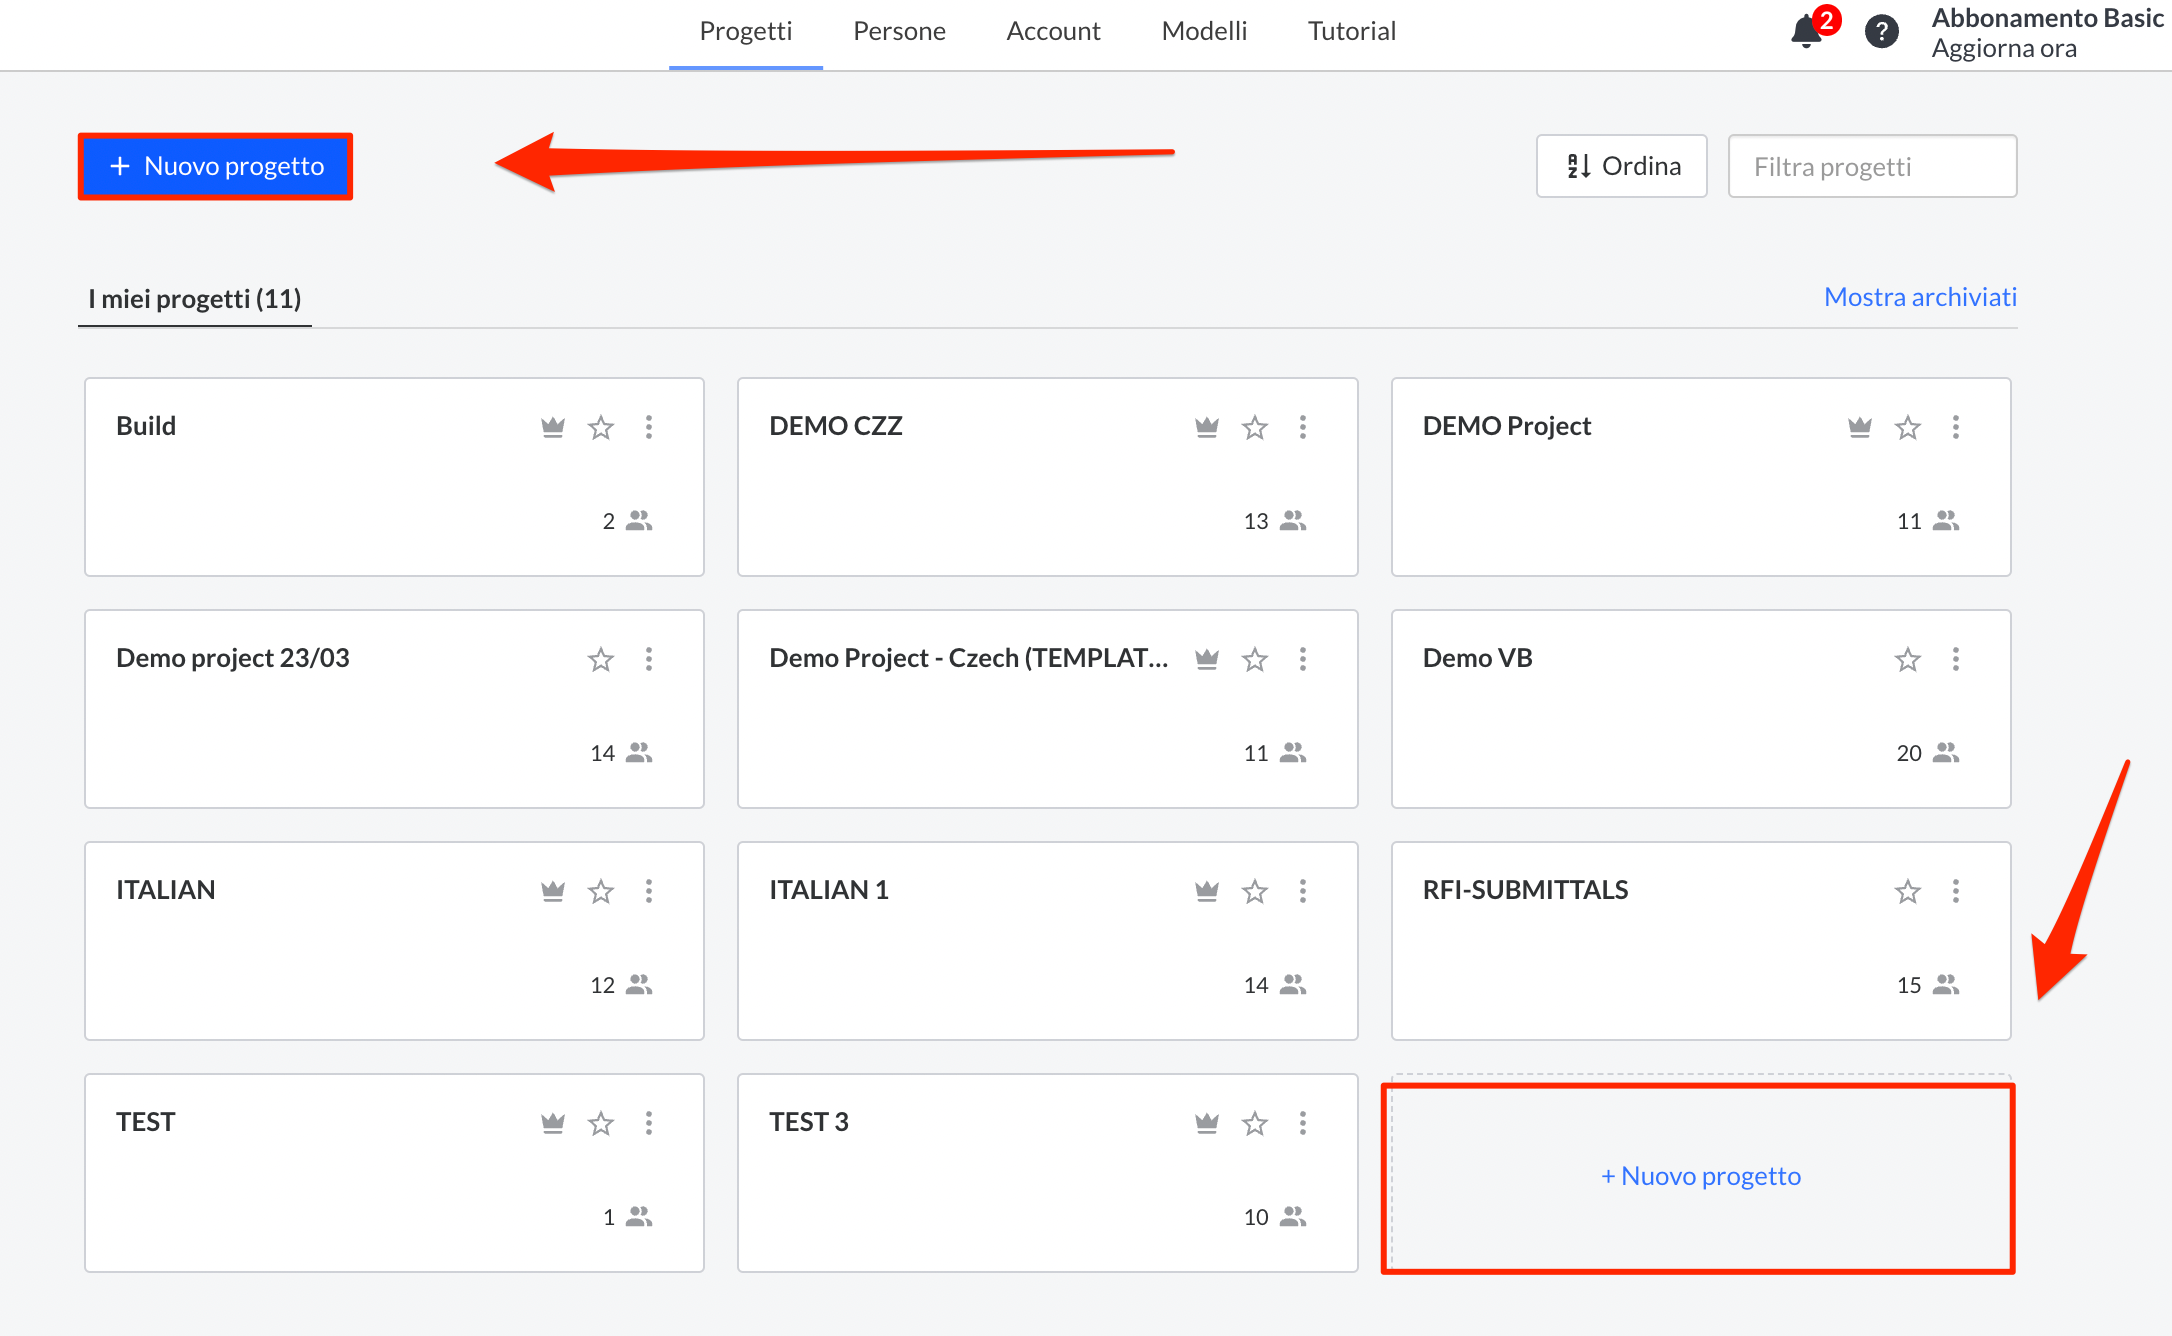Click members icon on DEMO CZZ card
Image resolution: width=2172 pixels, height=1336 pixels.
coord(1292,520)
